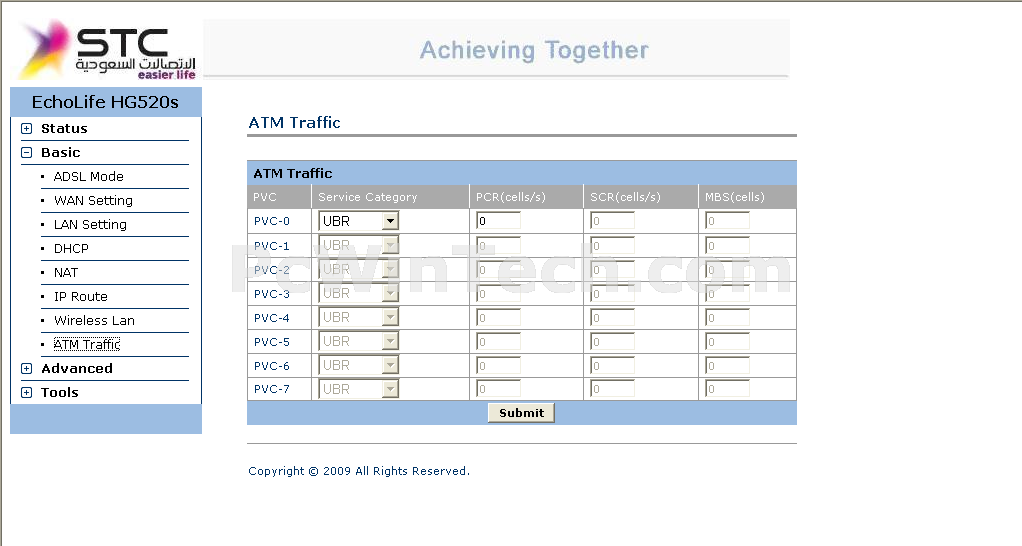Open PVC-2 Service Category dropdown

[358, 269]
